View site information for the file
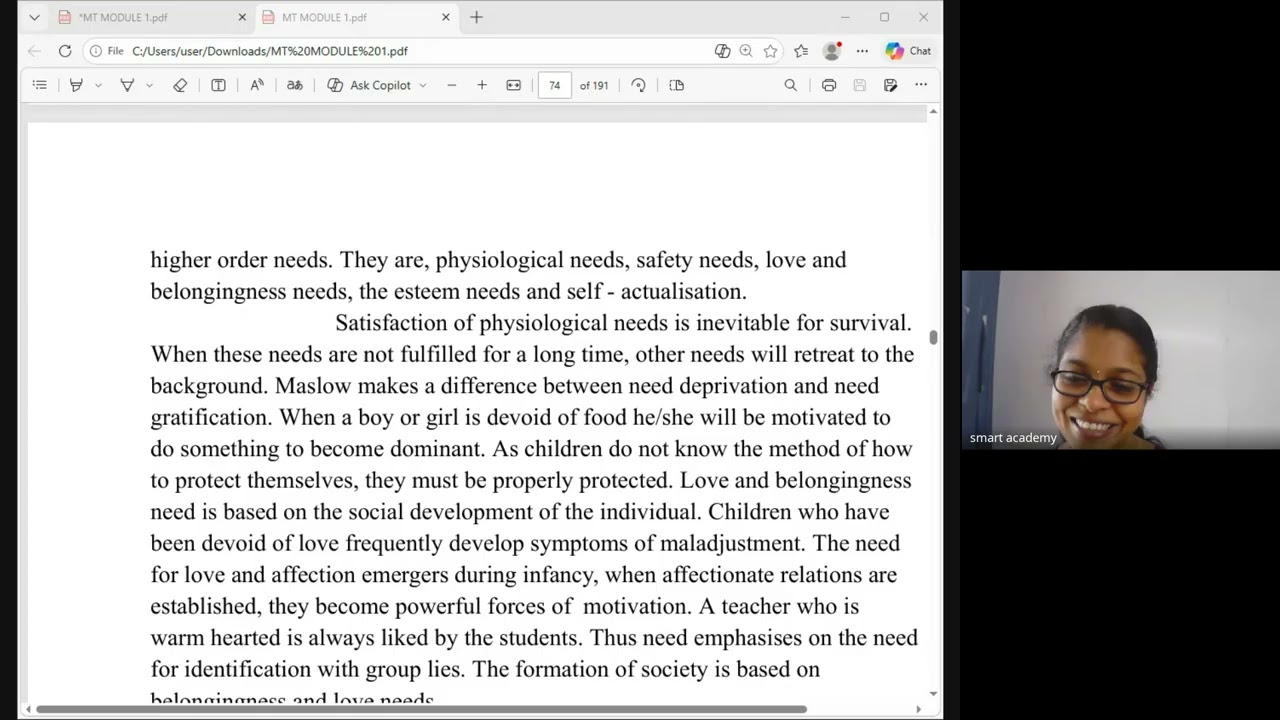This screenshot has height=720, width=1280. (x=105, y=51)
